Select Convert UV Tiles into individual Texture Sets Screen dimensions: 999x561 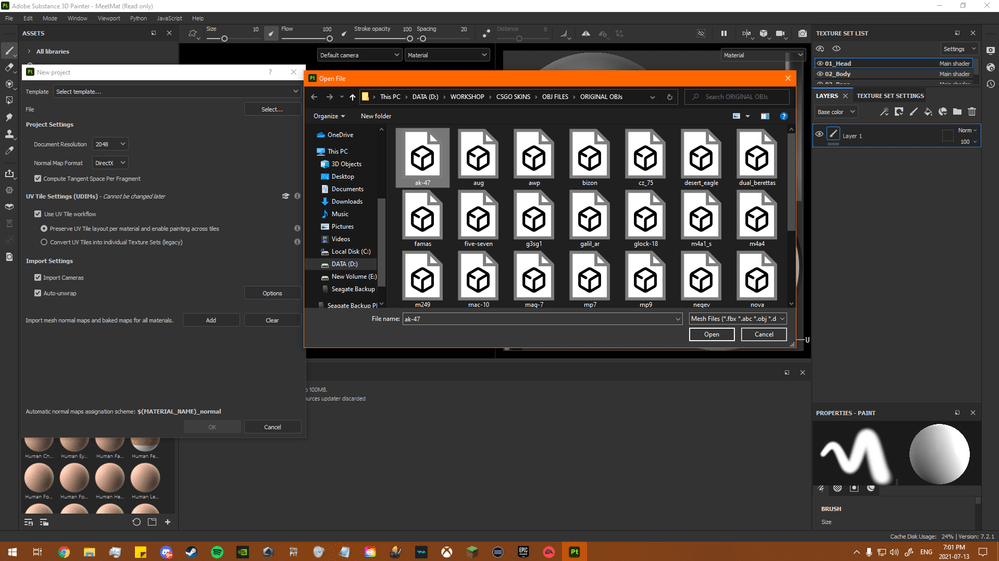[x=44, y=243]
